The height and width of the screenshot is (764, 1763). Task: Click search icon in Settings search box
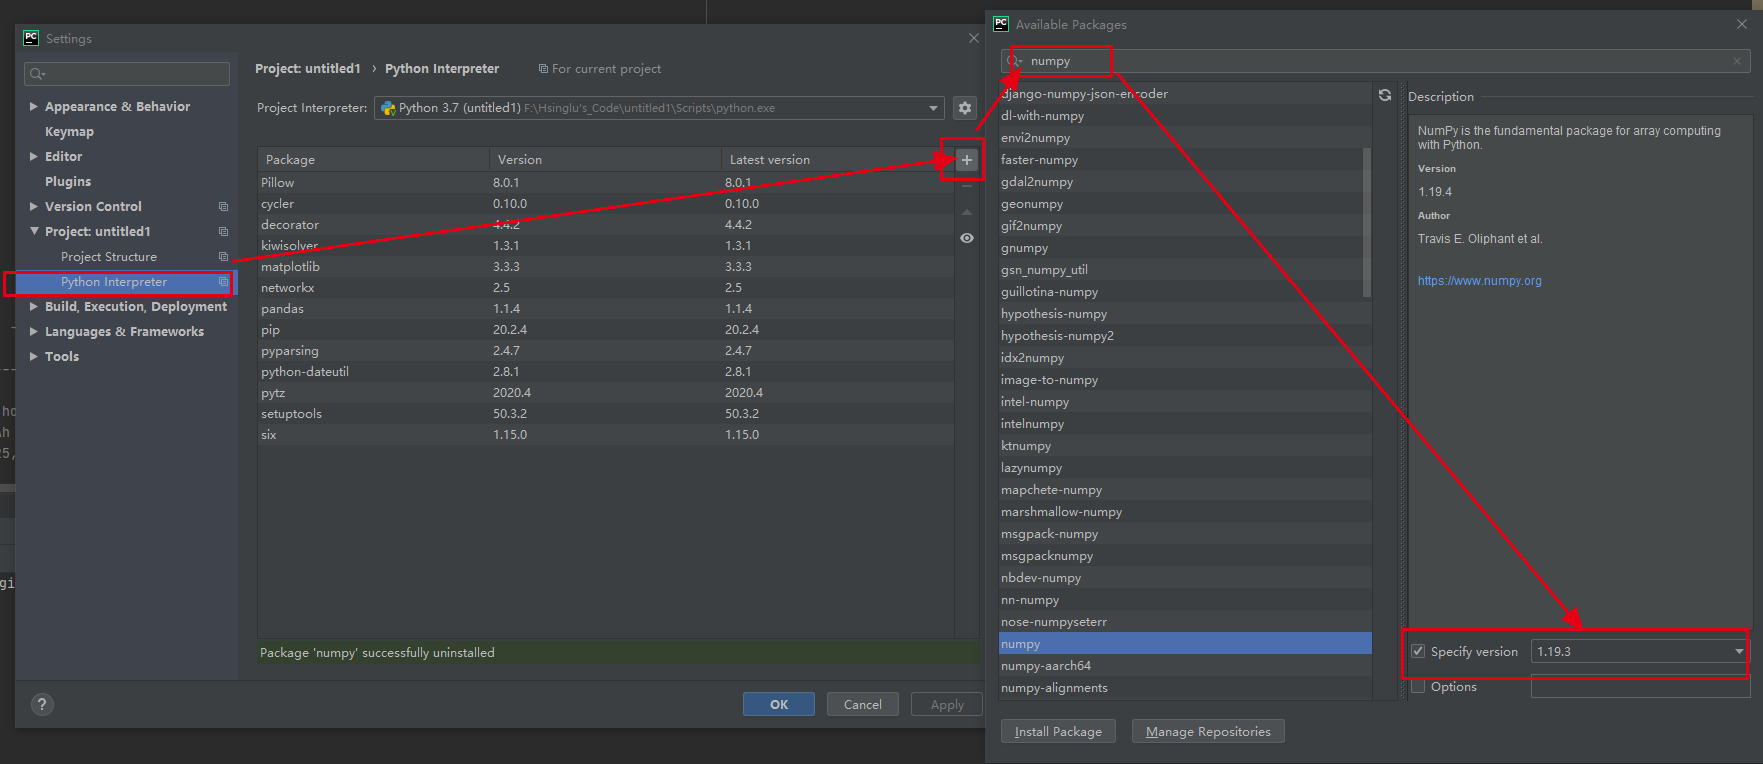point(37,74)
